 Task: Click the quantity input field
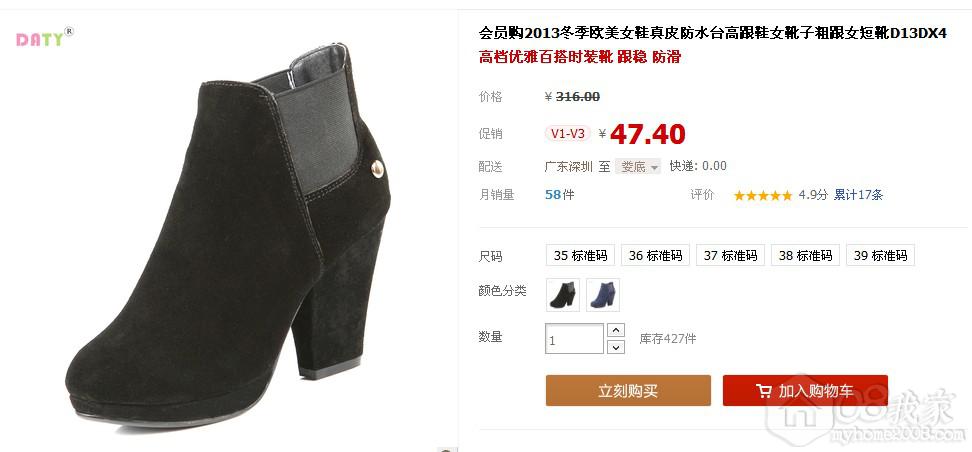point(574,339)
